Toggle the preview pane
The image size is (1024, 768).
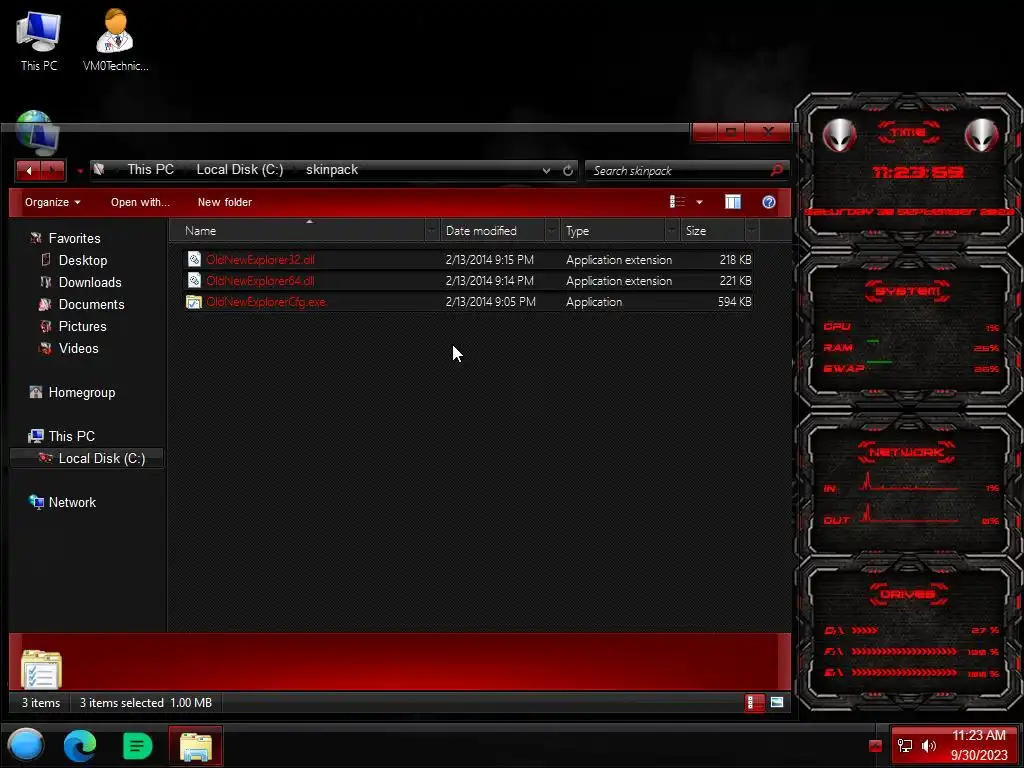[x=733, y=202]
